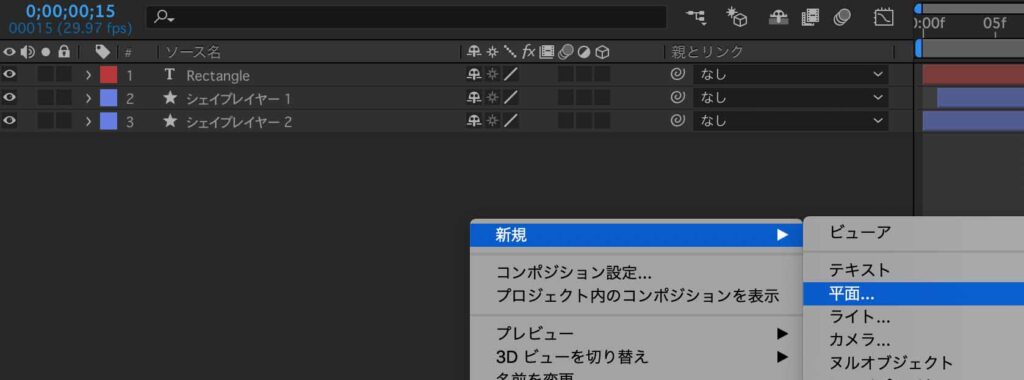Click the ソース名 column header
The image size is (1024, 380).
[193, 52]
